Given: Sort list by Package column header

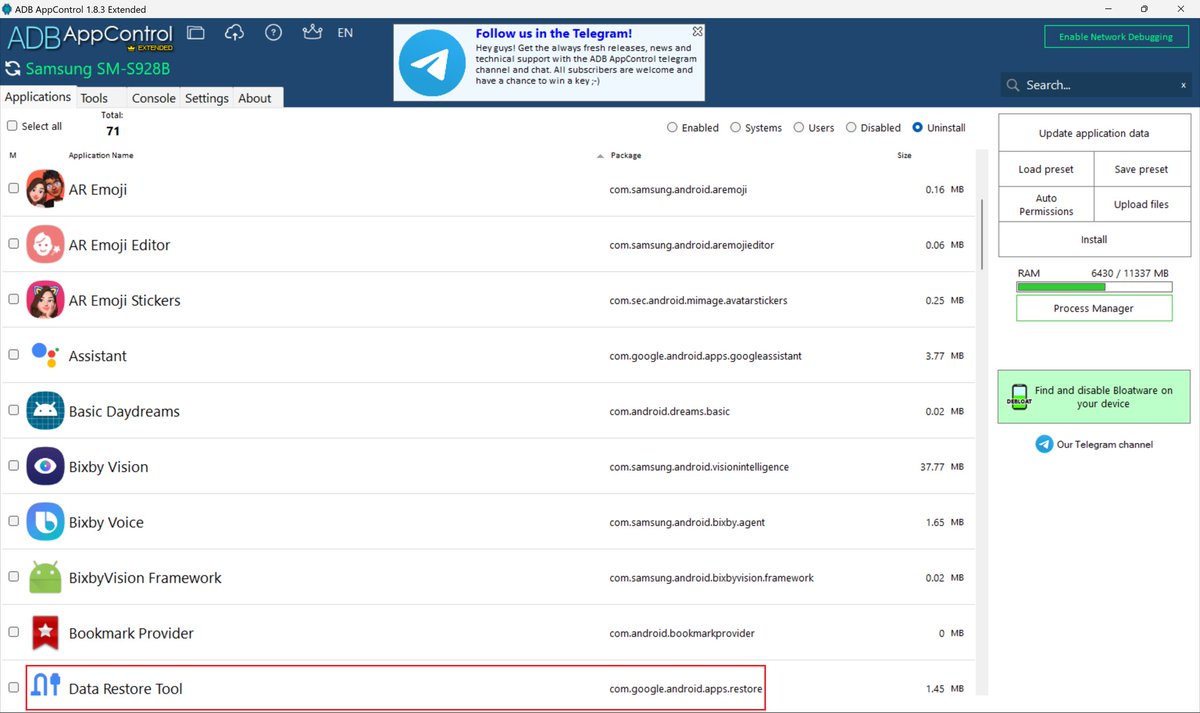Looking at the screenshot, I should pos(626,155).
